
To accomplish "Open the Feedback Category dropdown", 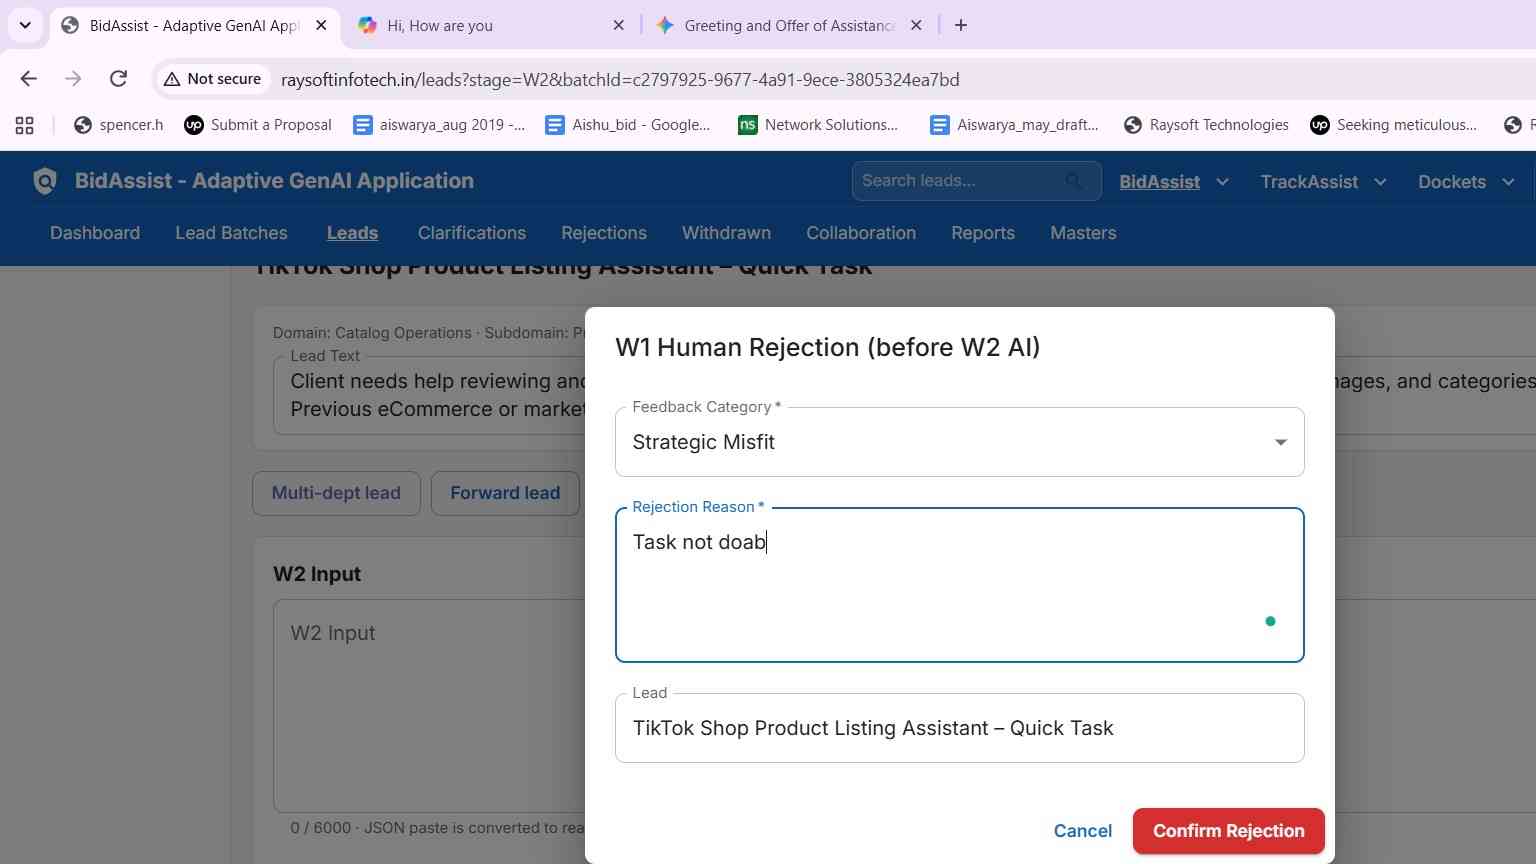I will click(960, 442).
